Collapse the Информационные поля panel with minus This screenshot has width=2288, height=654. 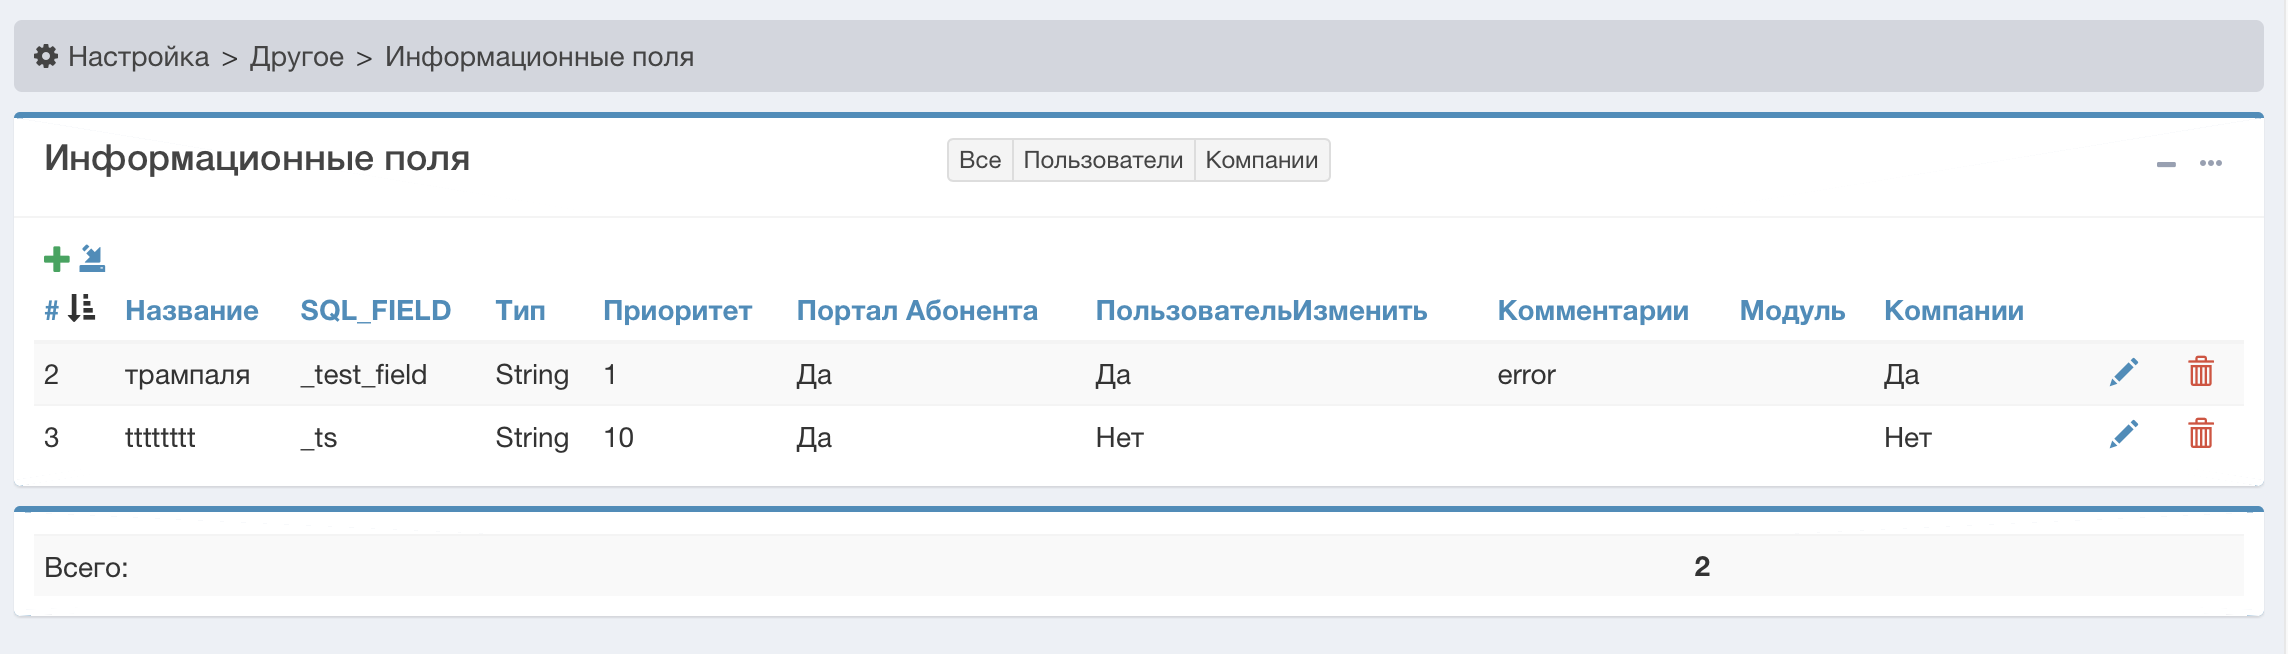coord(2166,163)
